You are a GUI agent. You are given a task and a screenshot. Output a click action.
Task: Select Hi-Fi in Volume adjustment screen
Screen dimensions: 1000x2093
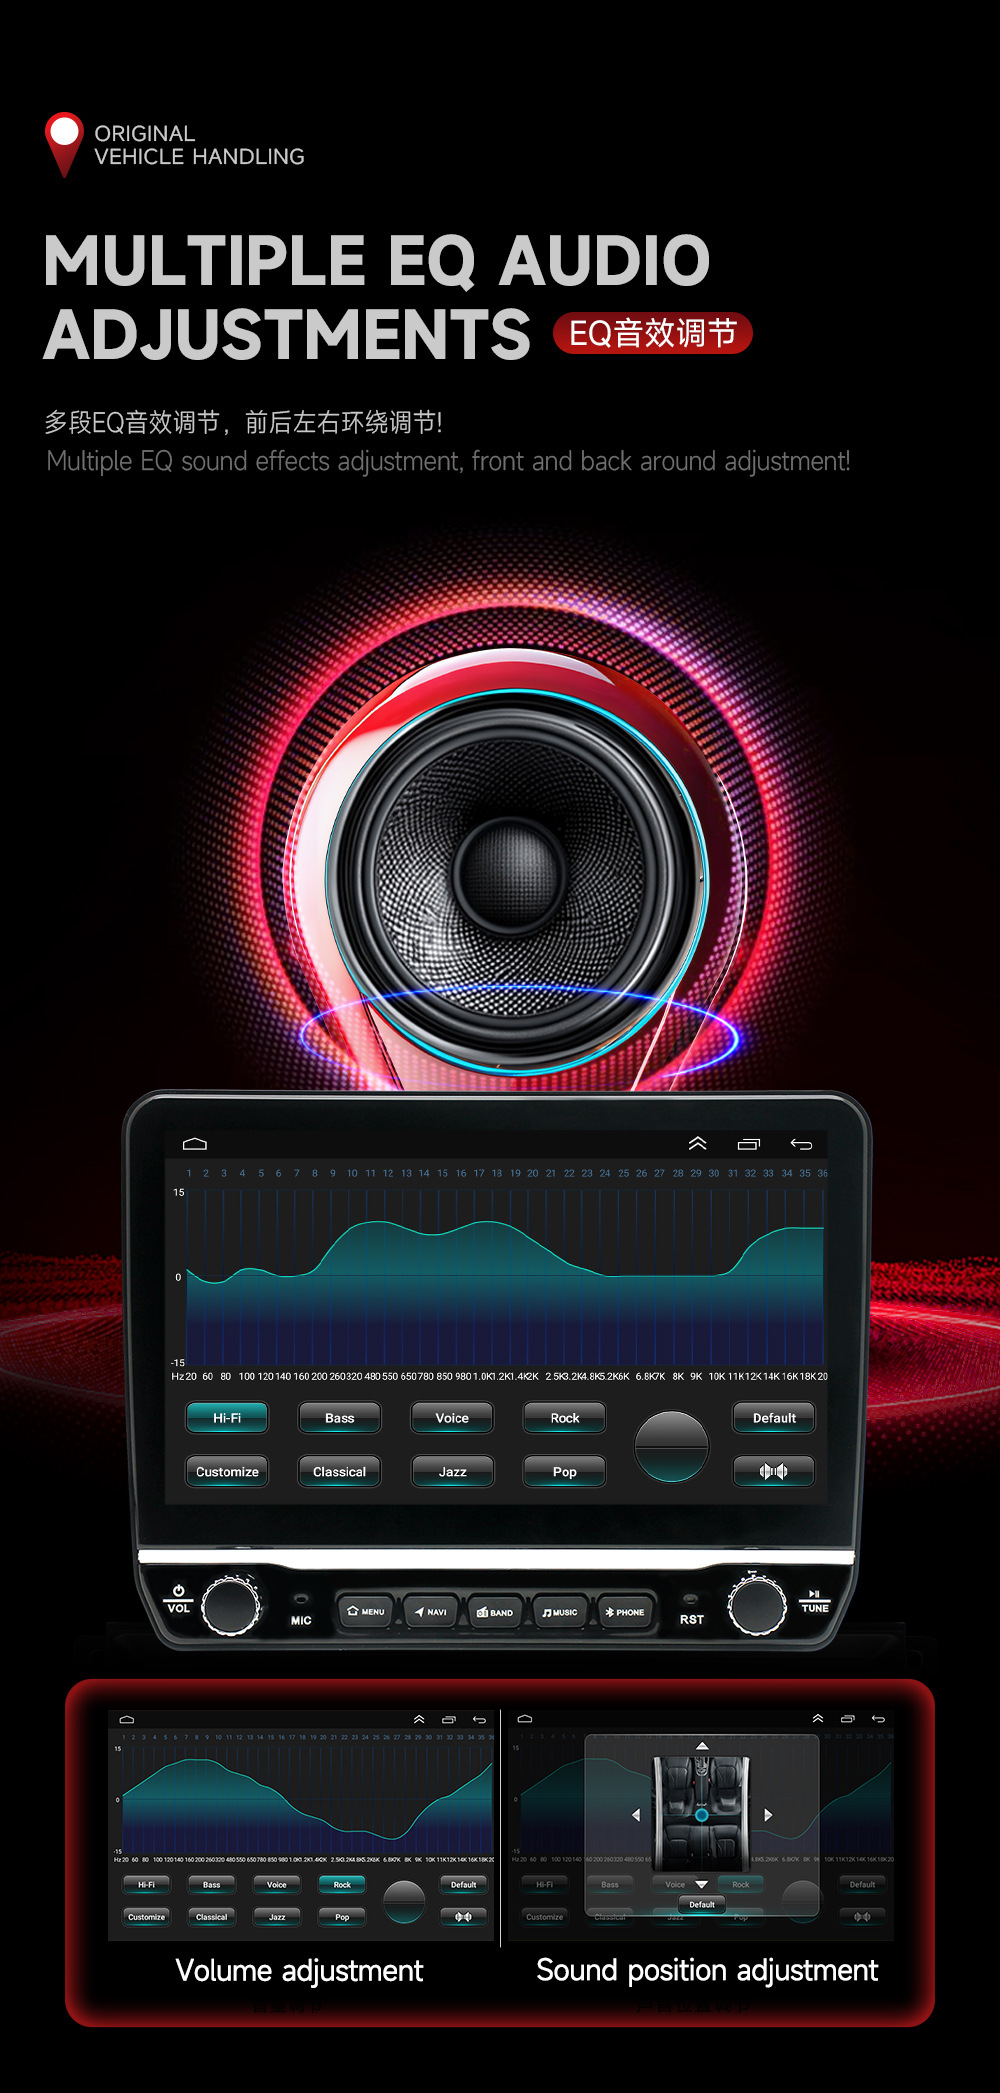(146, 1885)
